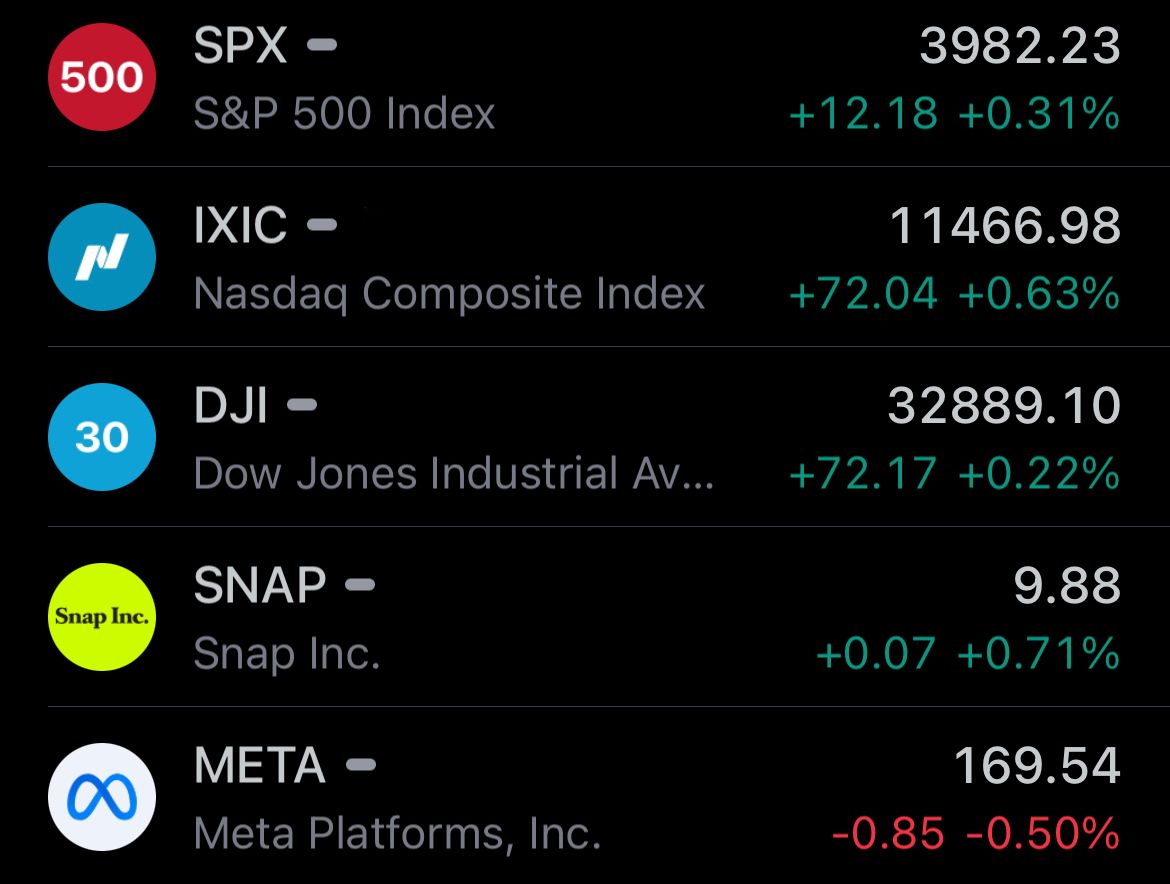Open the Nasdaq Composite Index name
Viewport: 1170px width, 884px height.
pyautogui.click(x=449, y=293)
